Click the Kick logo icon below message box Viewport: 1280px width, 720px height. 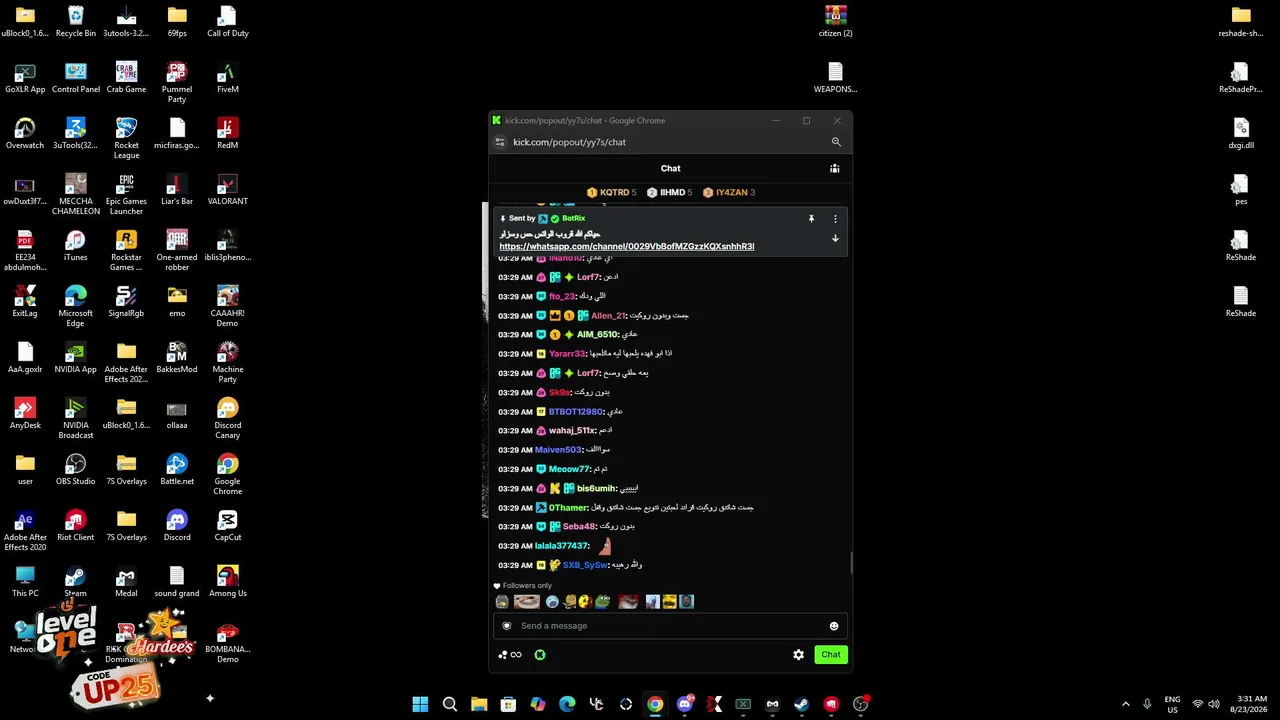click(539, 655)
